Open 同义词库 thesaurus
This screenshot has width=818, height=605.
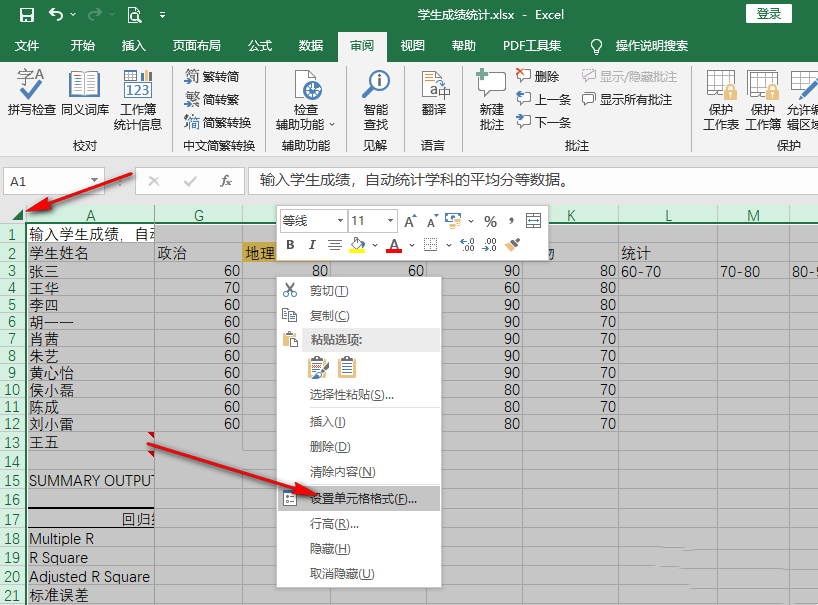tap(85, 93)
